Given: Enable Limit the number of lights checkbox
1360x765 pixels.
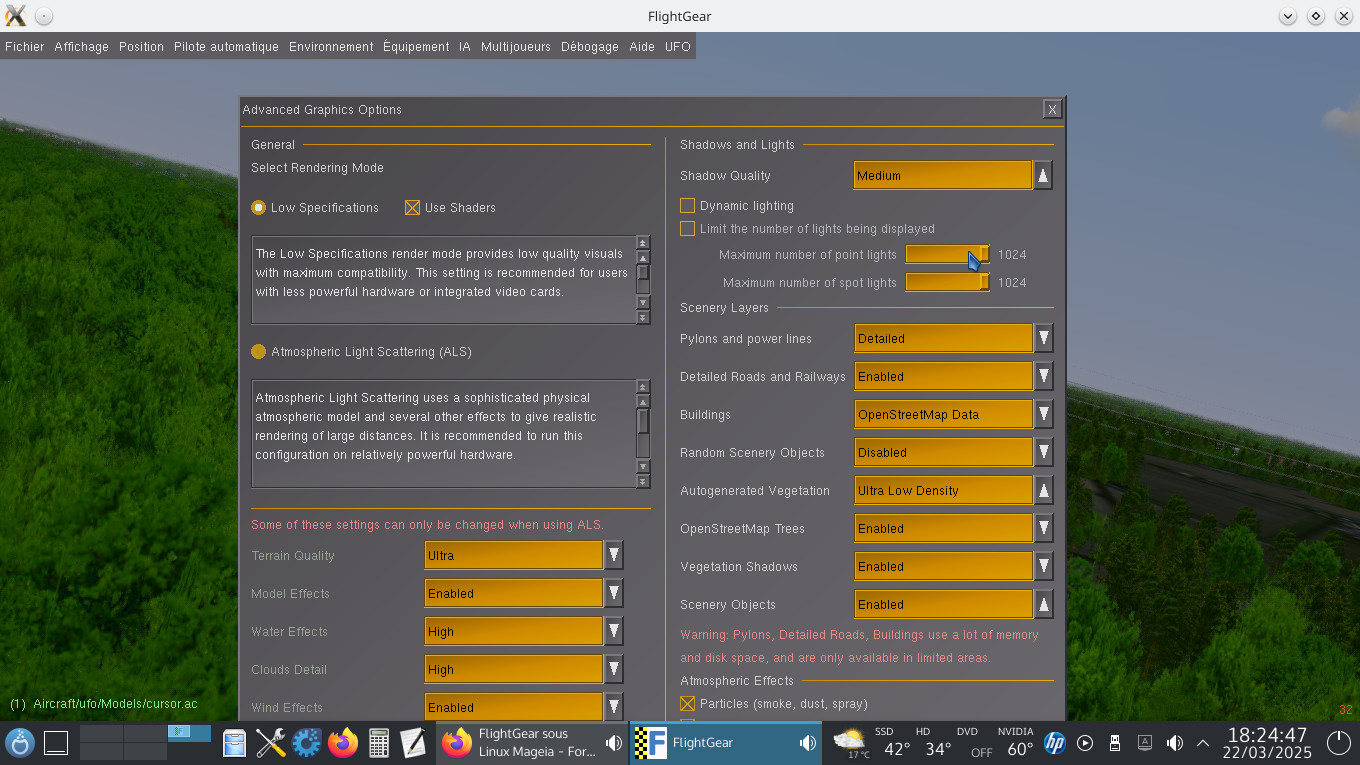Looking at the screenshot, I should tap(687, 229).
